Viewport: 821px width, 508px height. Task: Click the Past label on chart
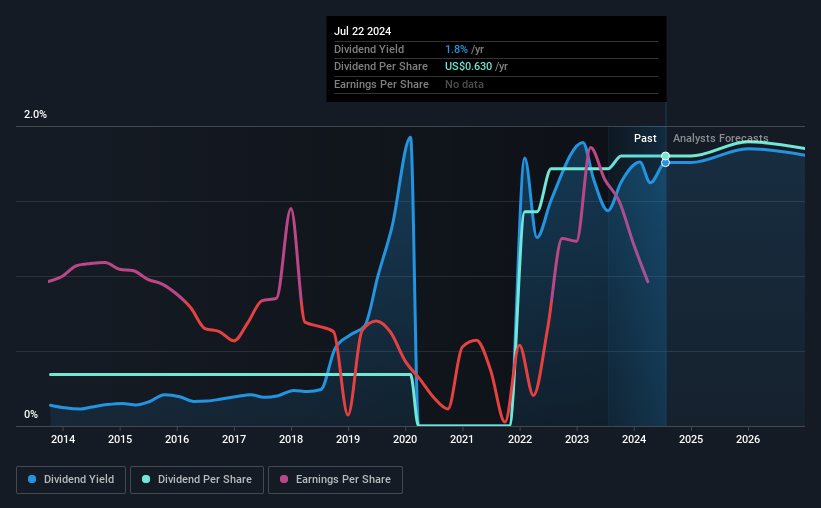click(x=645, y=138)
